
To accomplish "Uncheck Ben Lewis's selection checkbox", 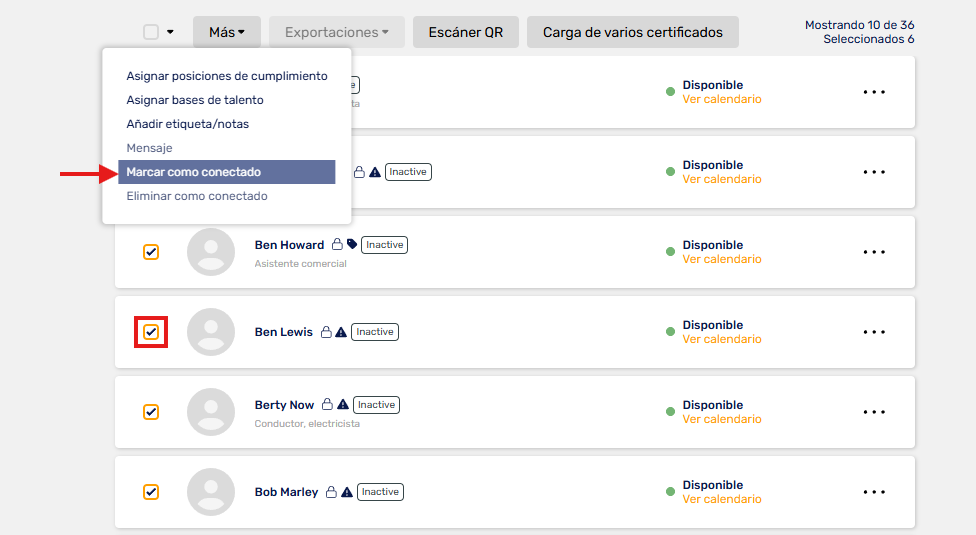I will point(151,332).
